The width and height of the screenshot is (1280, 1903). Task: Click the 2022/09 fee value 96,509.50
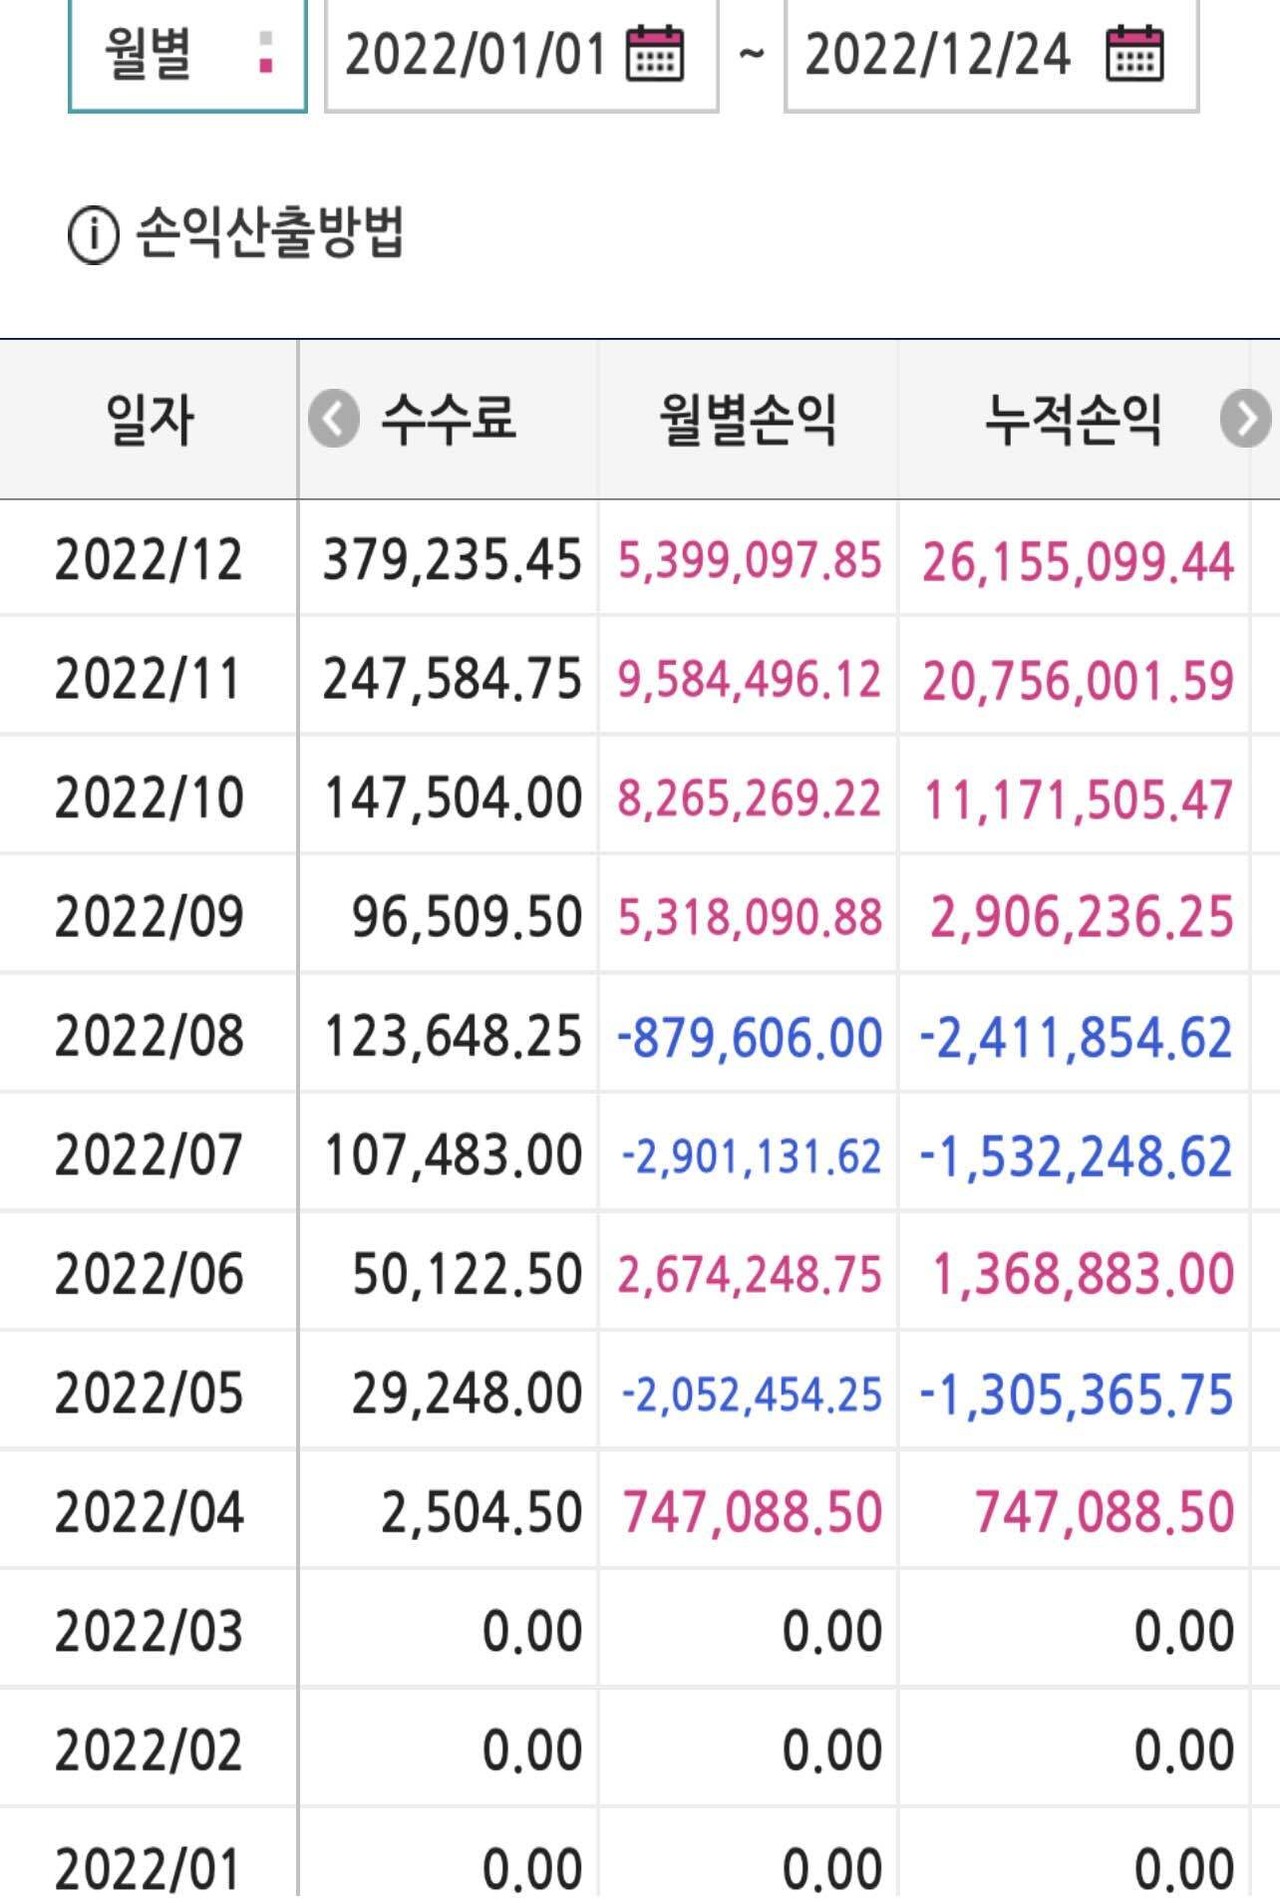click(x=466, y=917)
